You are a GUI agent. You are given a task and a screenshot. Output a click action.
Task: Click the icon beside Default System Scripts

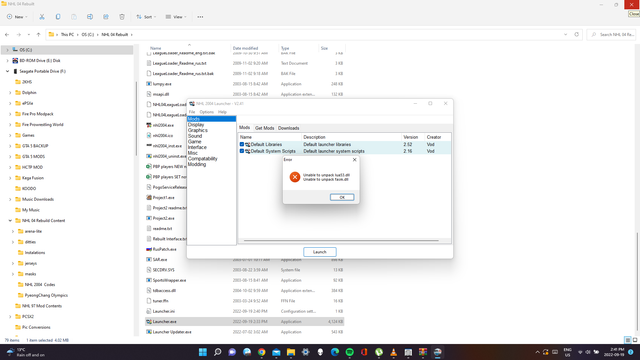(x=247, y=151)
